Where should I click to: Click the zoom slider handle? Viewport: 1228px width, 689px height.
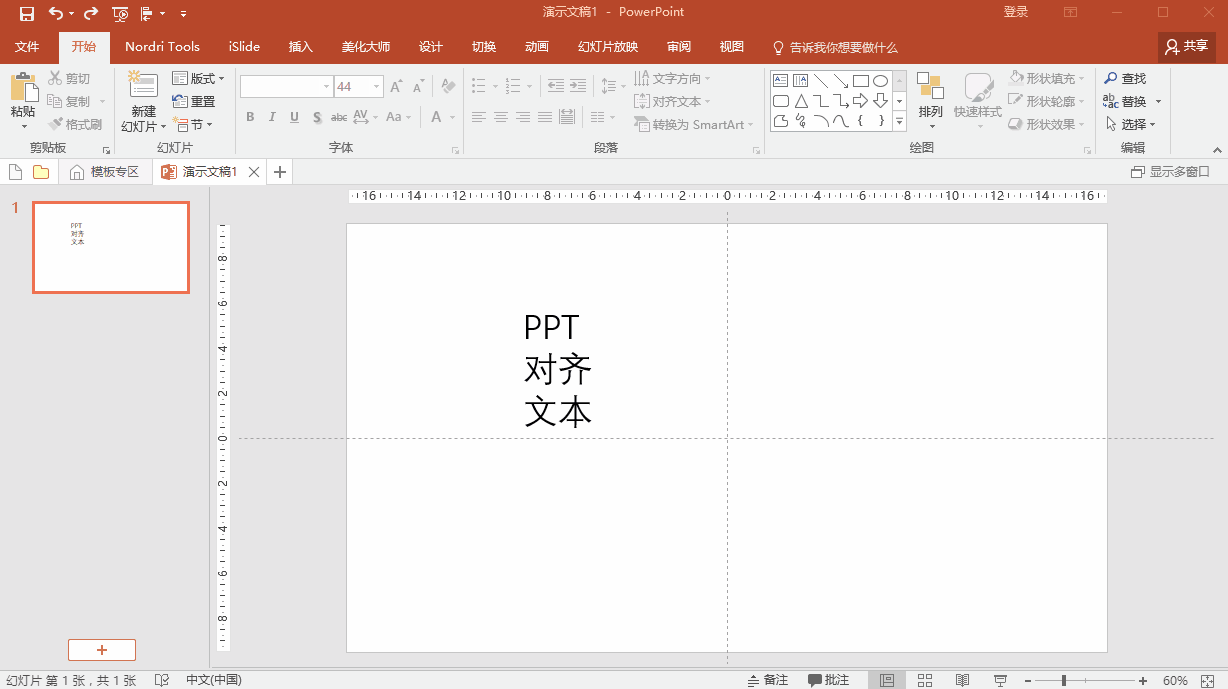click(x=1064, y=680)
